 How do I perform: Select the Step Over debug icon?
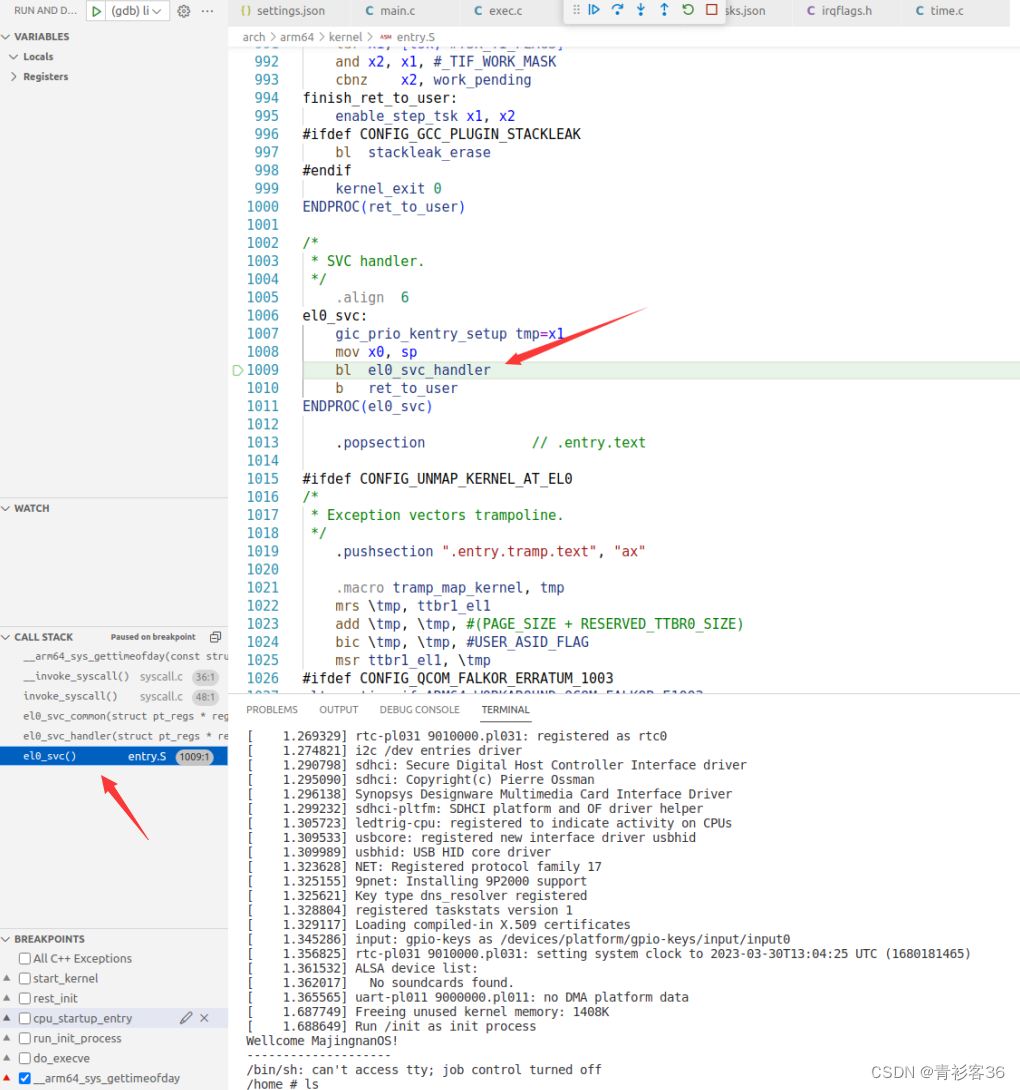click(616, 10)
